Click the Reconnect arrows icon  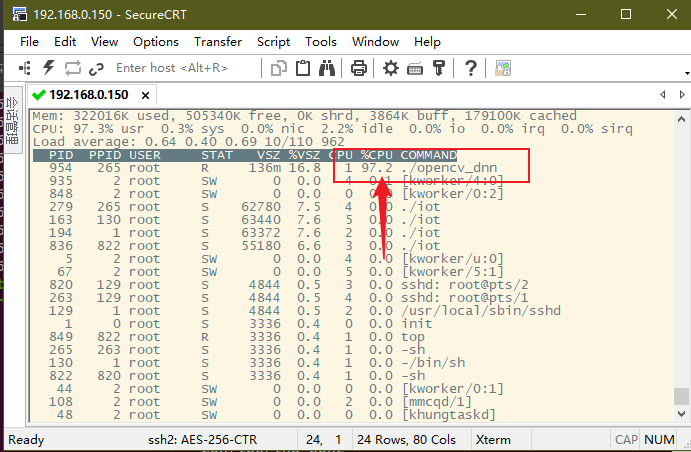click(x=73, y=68)
